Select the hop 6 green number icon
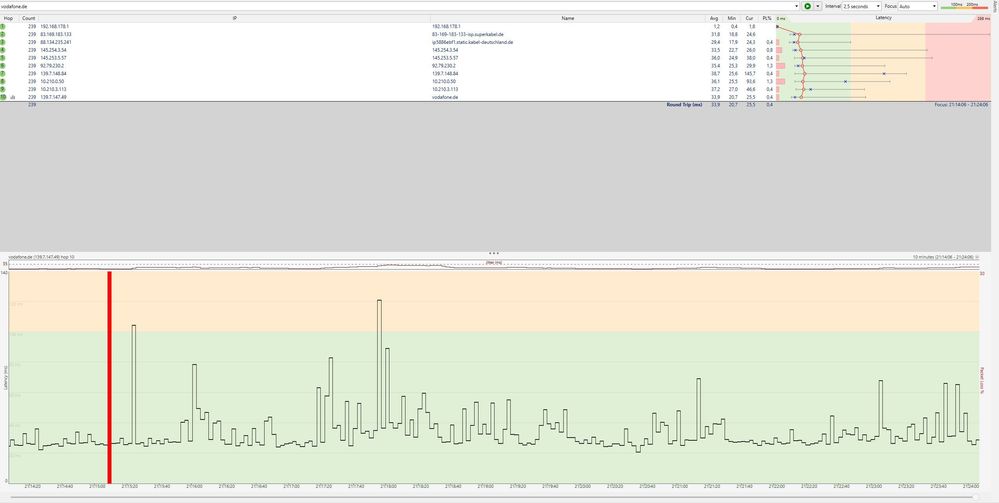Screen dimensions: 999x503 click(x=3, y=66)
